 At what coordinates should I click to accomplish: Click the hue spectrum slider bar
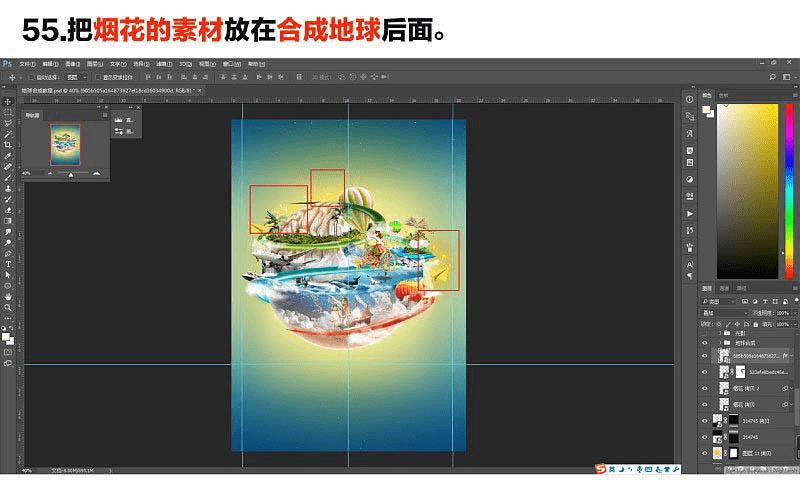[789, 191]
